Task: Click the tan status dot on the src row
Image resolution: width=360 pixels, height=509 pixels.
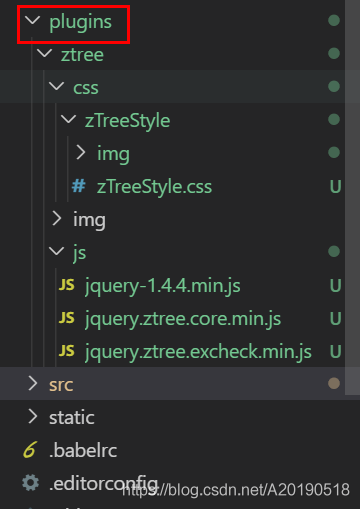Action: (x=334, y=383)
